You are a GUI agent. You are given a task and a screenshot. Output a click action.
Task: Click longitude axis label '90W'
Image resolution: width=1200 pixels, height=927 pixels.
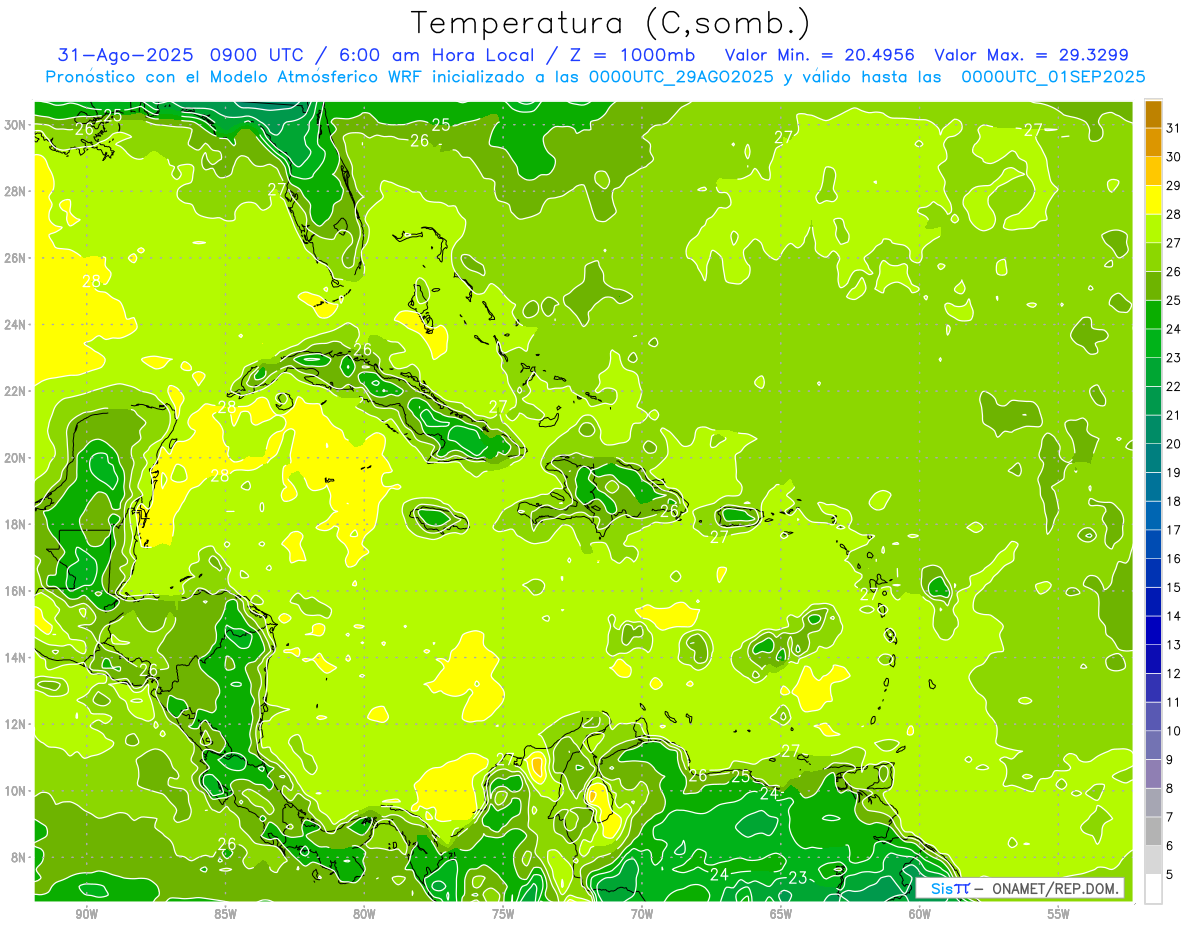(86, 915)
